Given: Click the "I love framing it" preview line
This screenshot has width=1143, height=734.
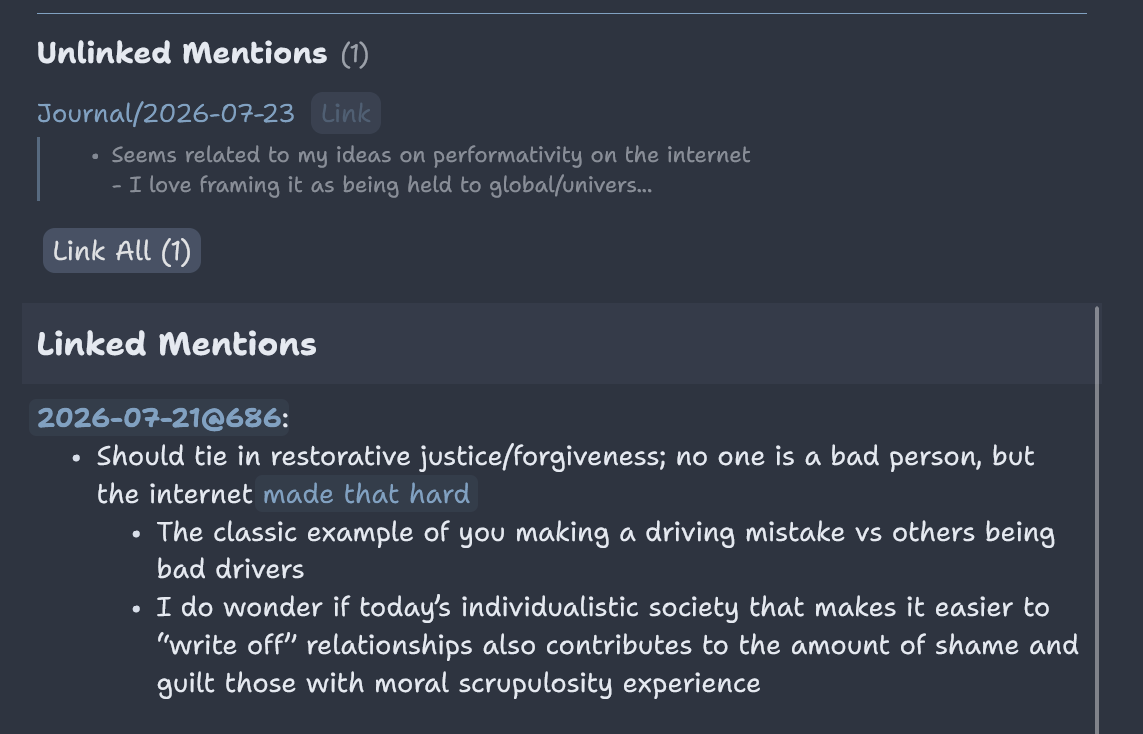Looking at the screenshot, I should point(382,185).
